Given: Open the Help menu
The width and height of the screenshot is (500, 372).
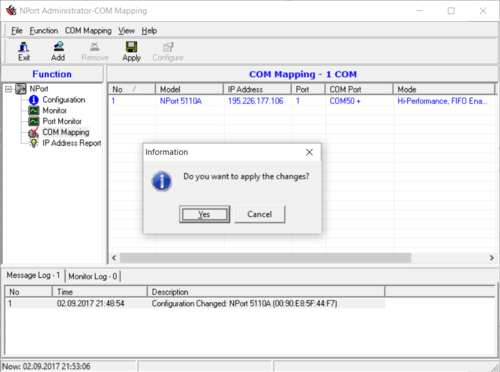Looking at the screenshot, I should pyautogui.click(x=149, y=31).
